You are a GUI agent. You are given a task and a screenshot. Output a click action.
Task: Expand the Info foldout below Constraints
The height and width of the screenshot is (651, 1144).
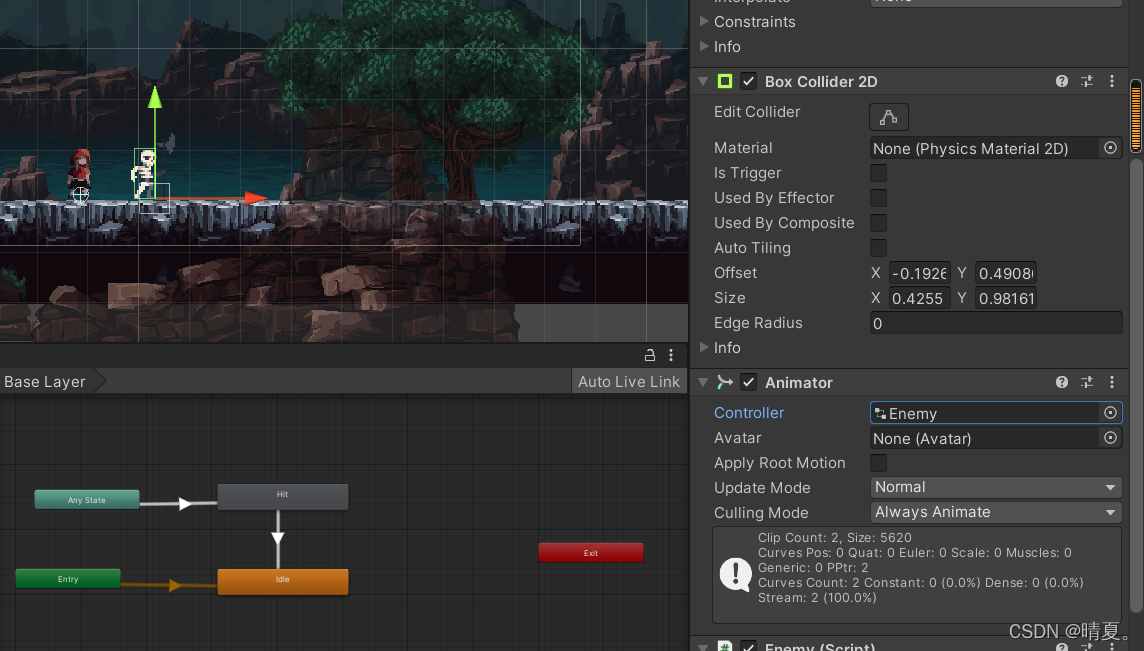(704, 46)
